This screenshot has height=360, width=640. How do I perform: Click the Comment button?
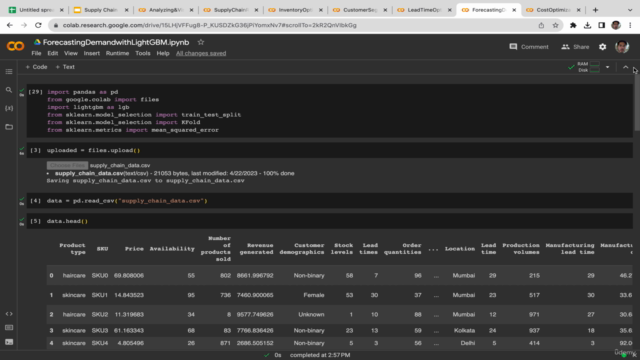[x=529, y=47]
